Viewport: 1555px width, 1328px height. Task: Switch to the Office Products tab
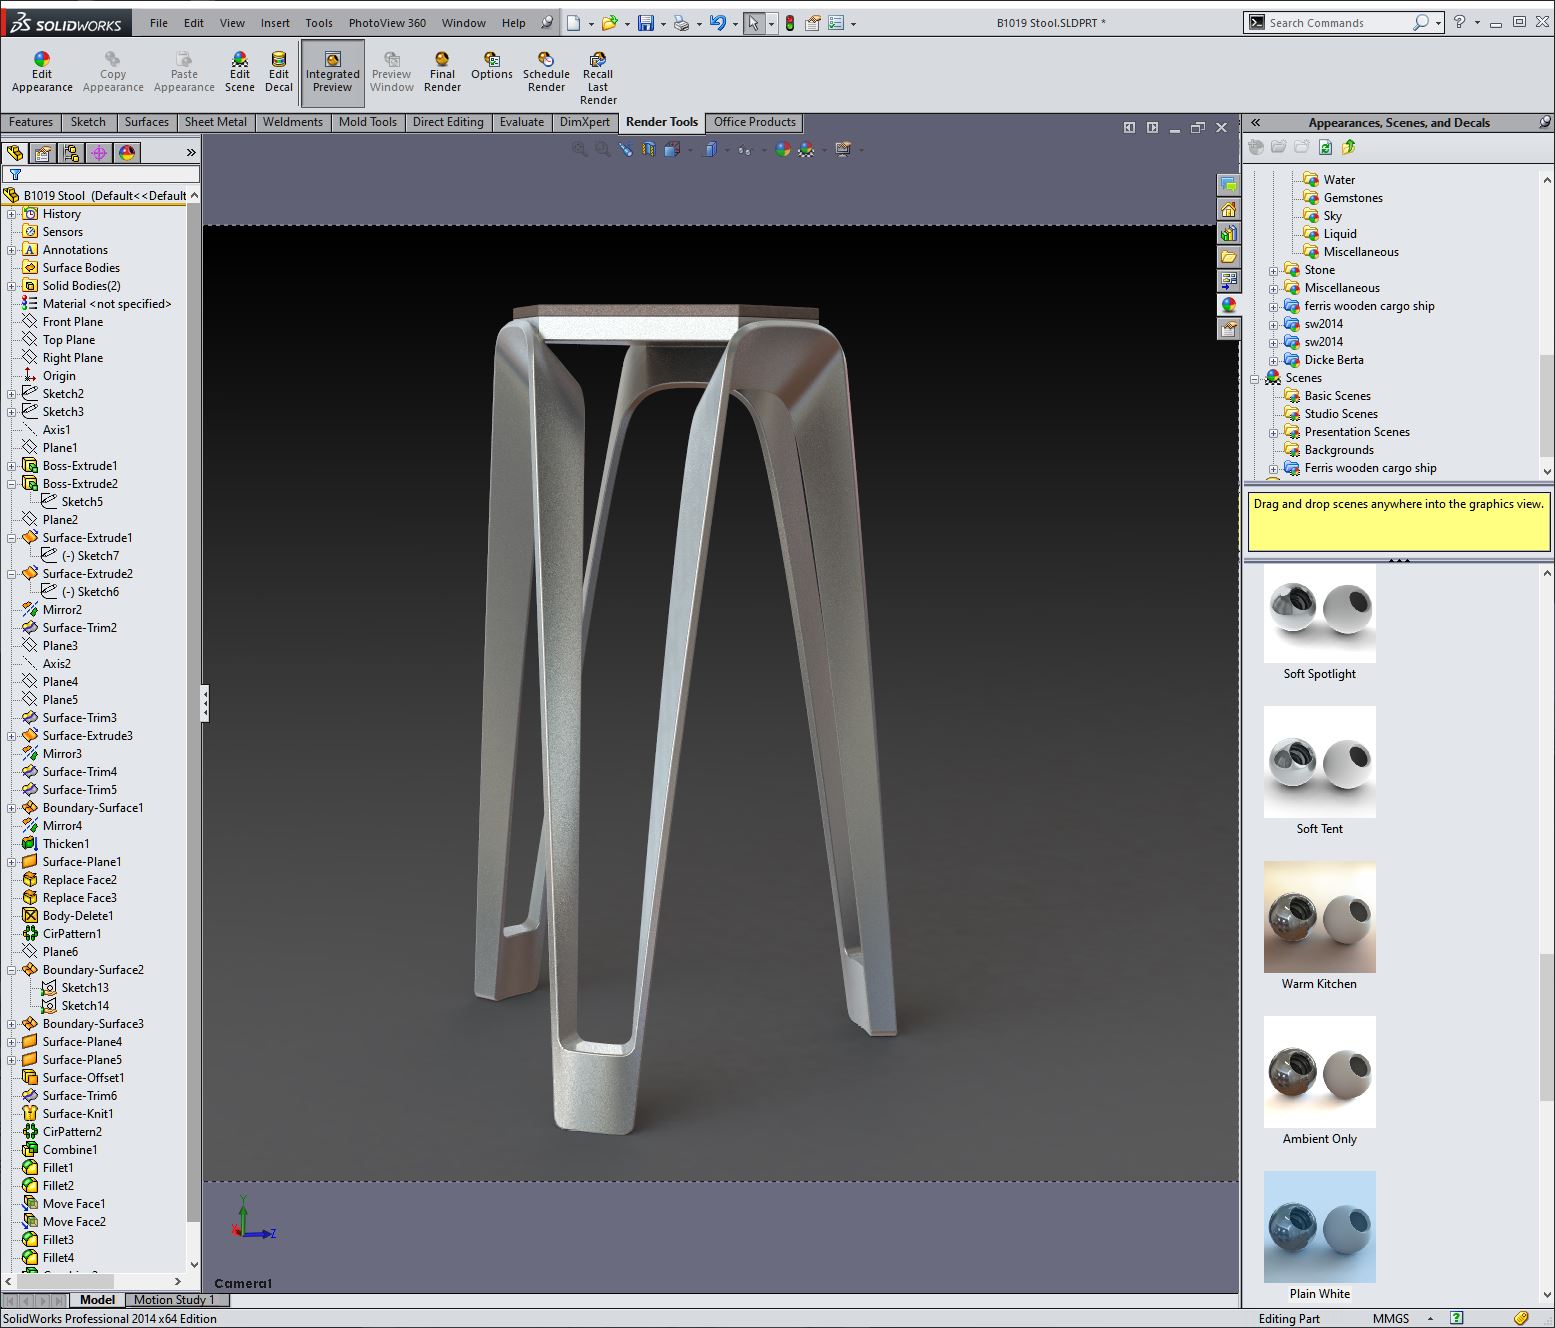(x=755, y=122)
